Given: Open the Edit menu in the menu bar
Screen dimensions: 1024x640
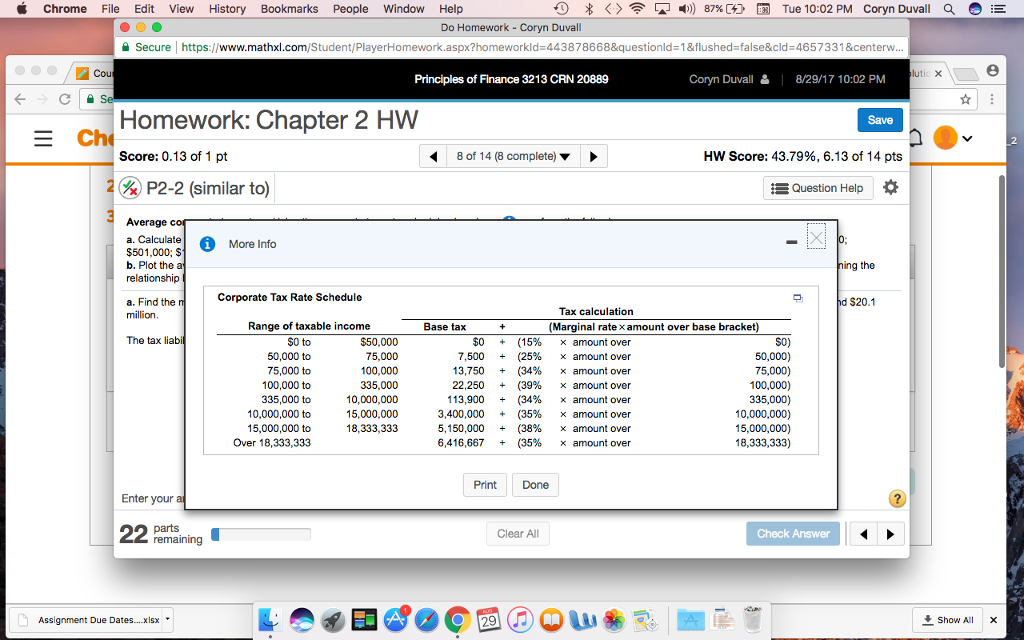Looking at the screenshot, I should point(144,8).
